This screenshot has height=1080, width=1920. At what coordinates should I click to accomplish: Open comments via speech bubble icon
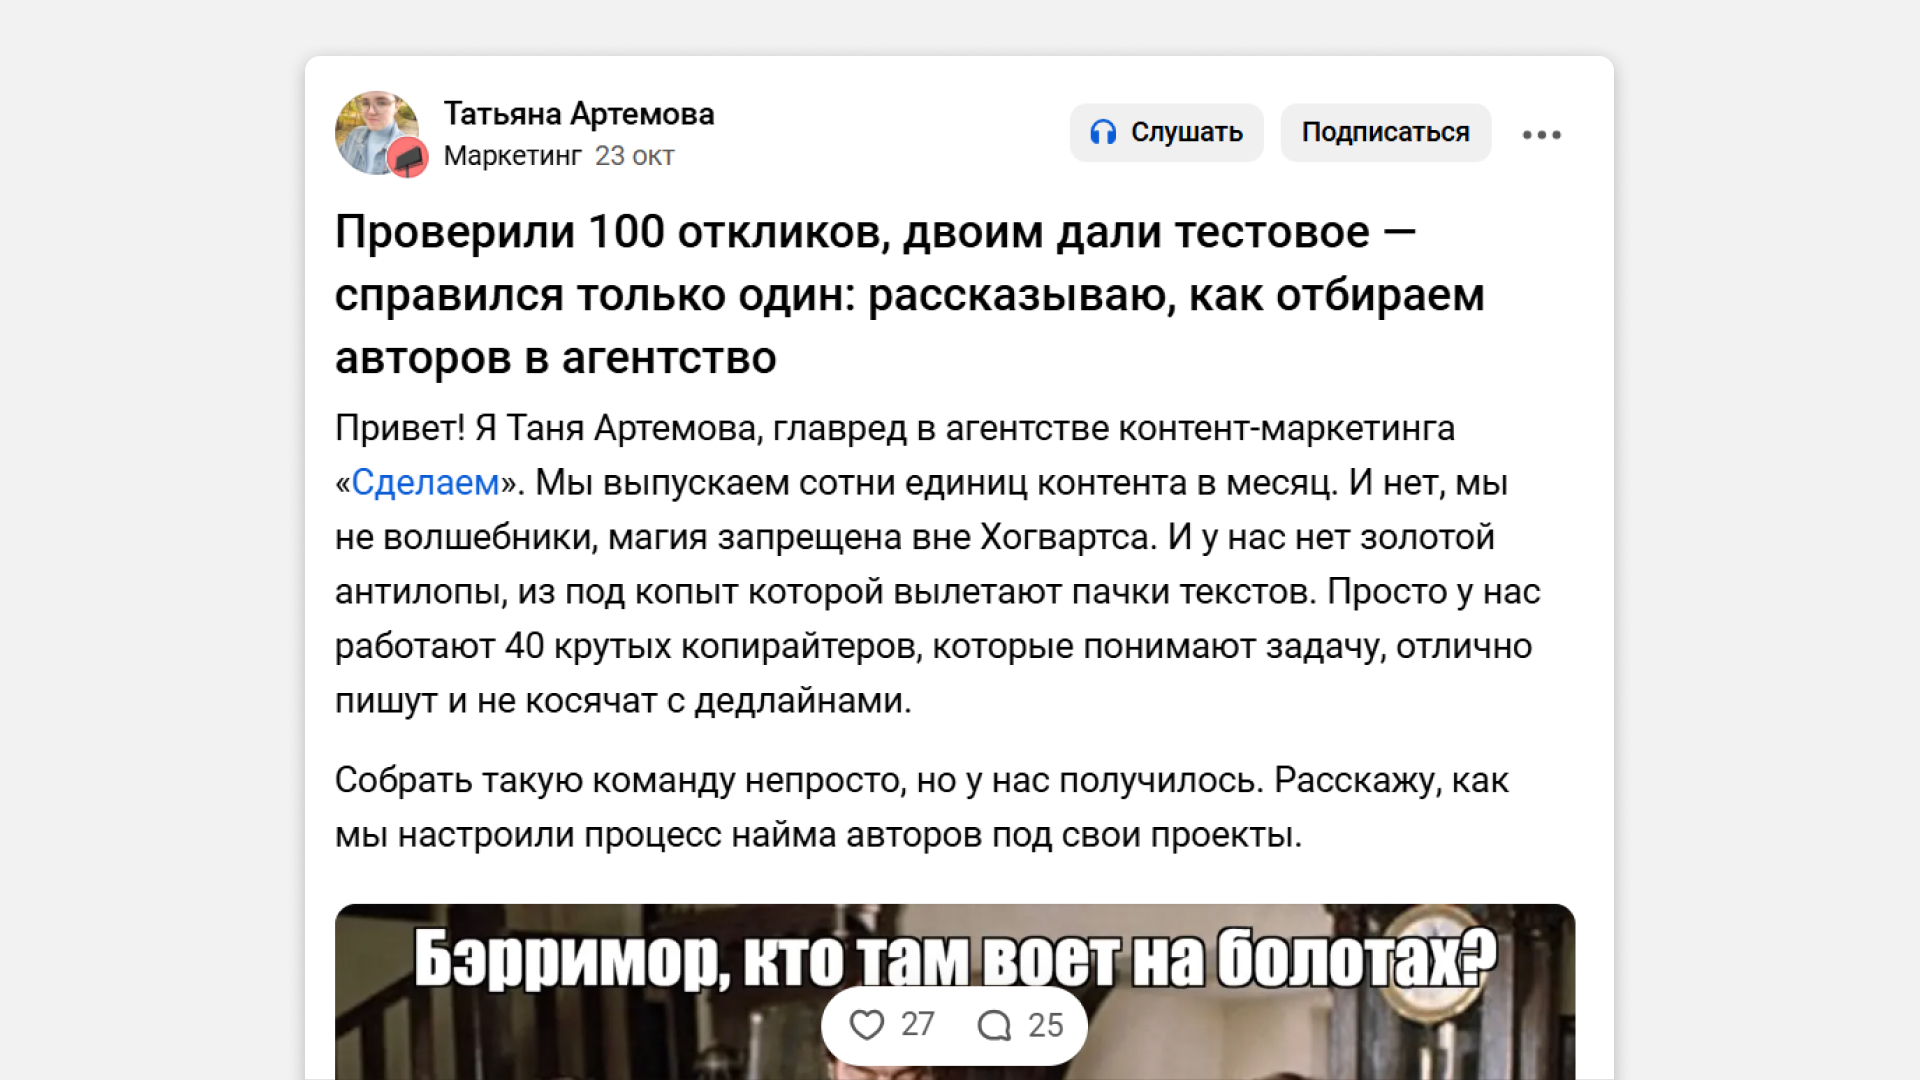coord(994,1025)
